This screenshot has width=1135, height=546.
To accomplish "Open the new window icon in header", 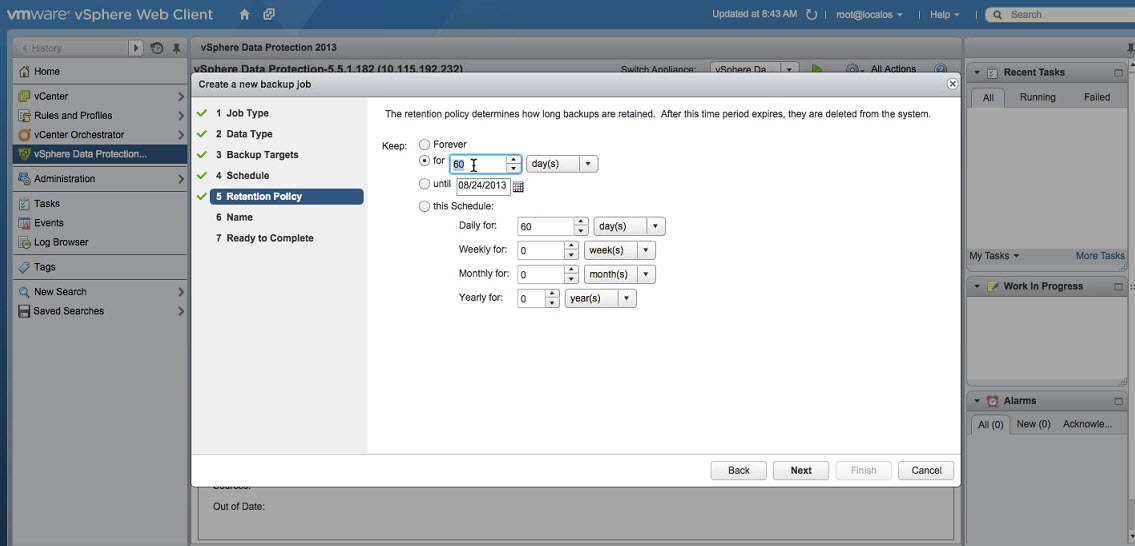I will click(x=269, y=14).
